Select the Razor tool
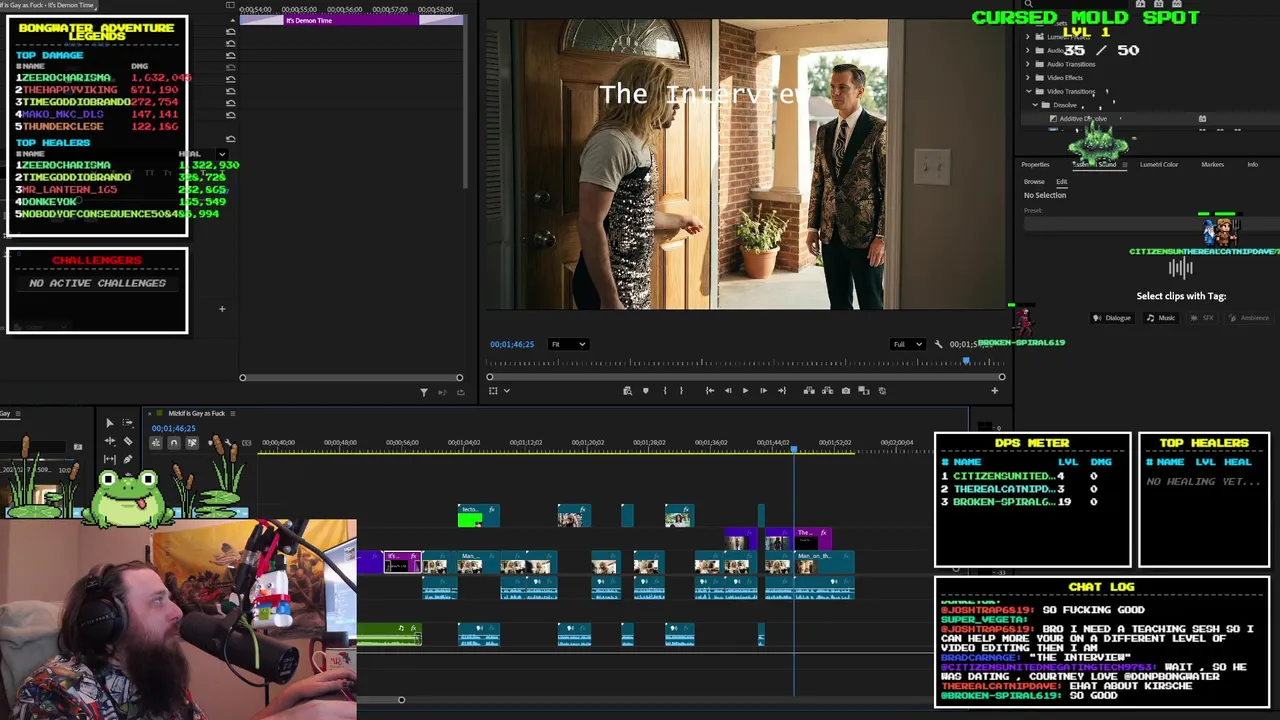Screen dimensions: 1280x720 tap(128, 441)
